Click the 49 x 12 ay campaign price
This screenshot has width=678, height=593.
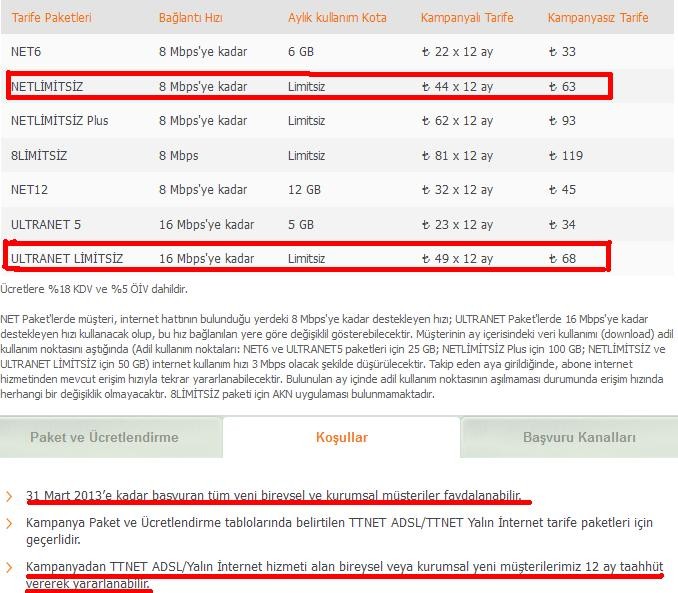click(458, 258)
